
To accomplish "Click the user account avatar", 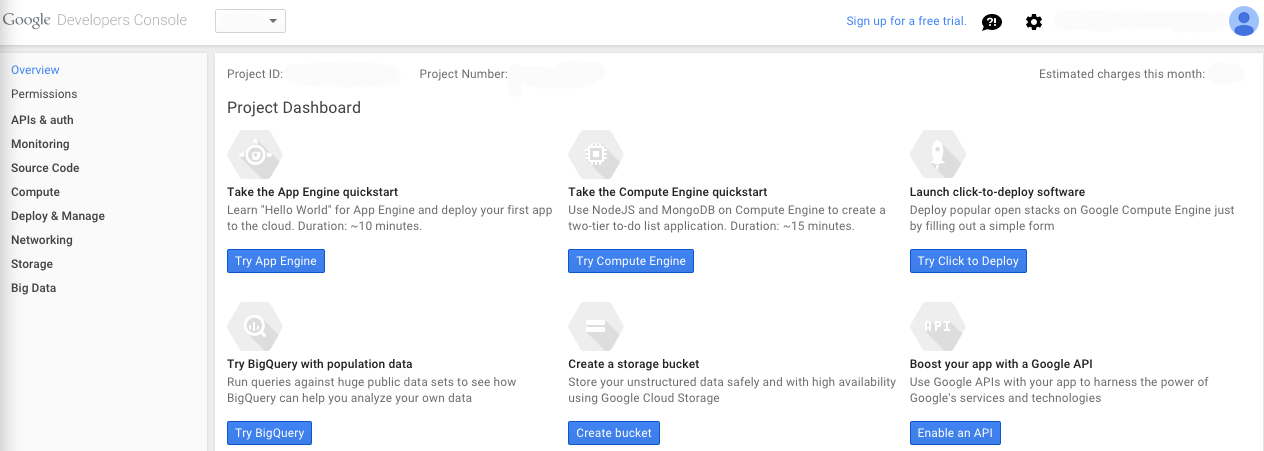I will [1243, 21].
